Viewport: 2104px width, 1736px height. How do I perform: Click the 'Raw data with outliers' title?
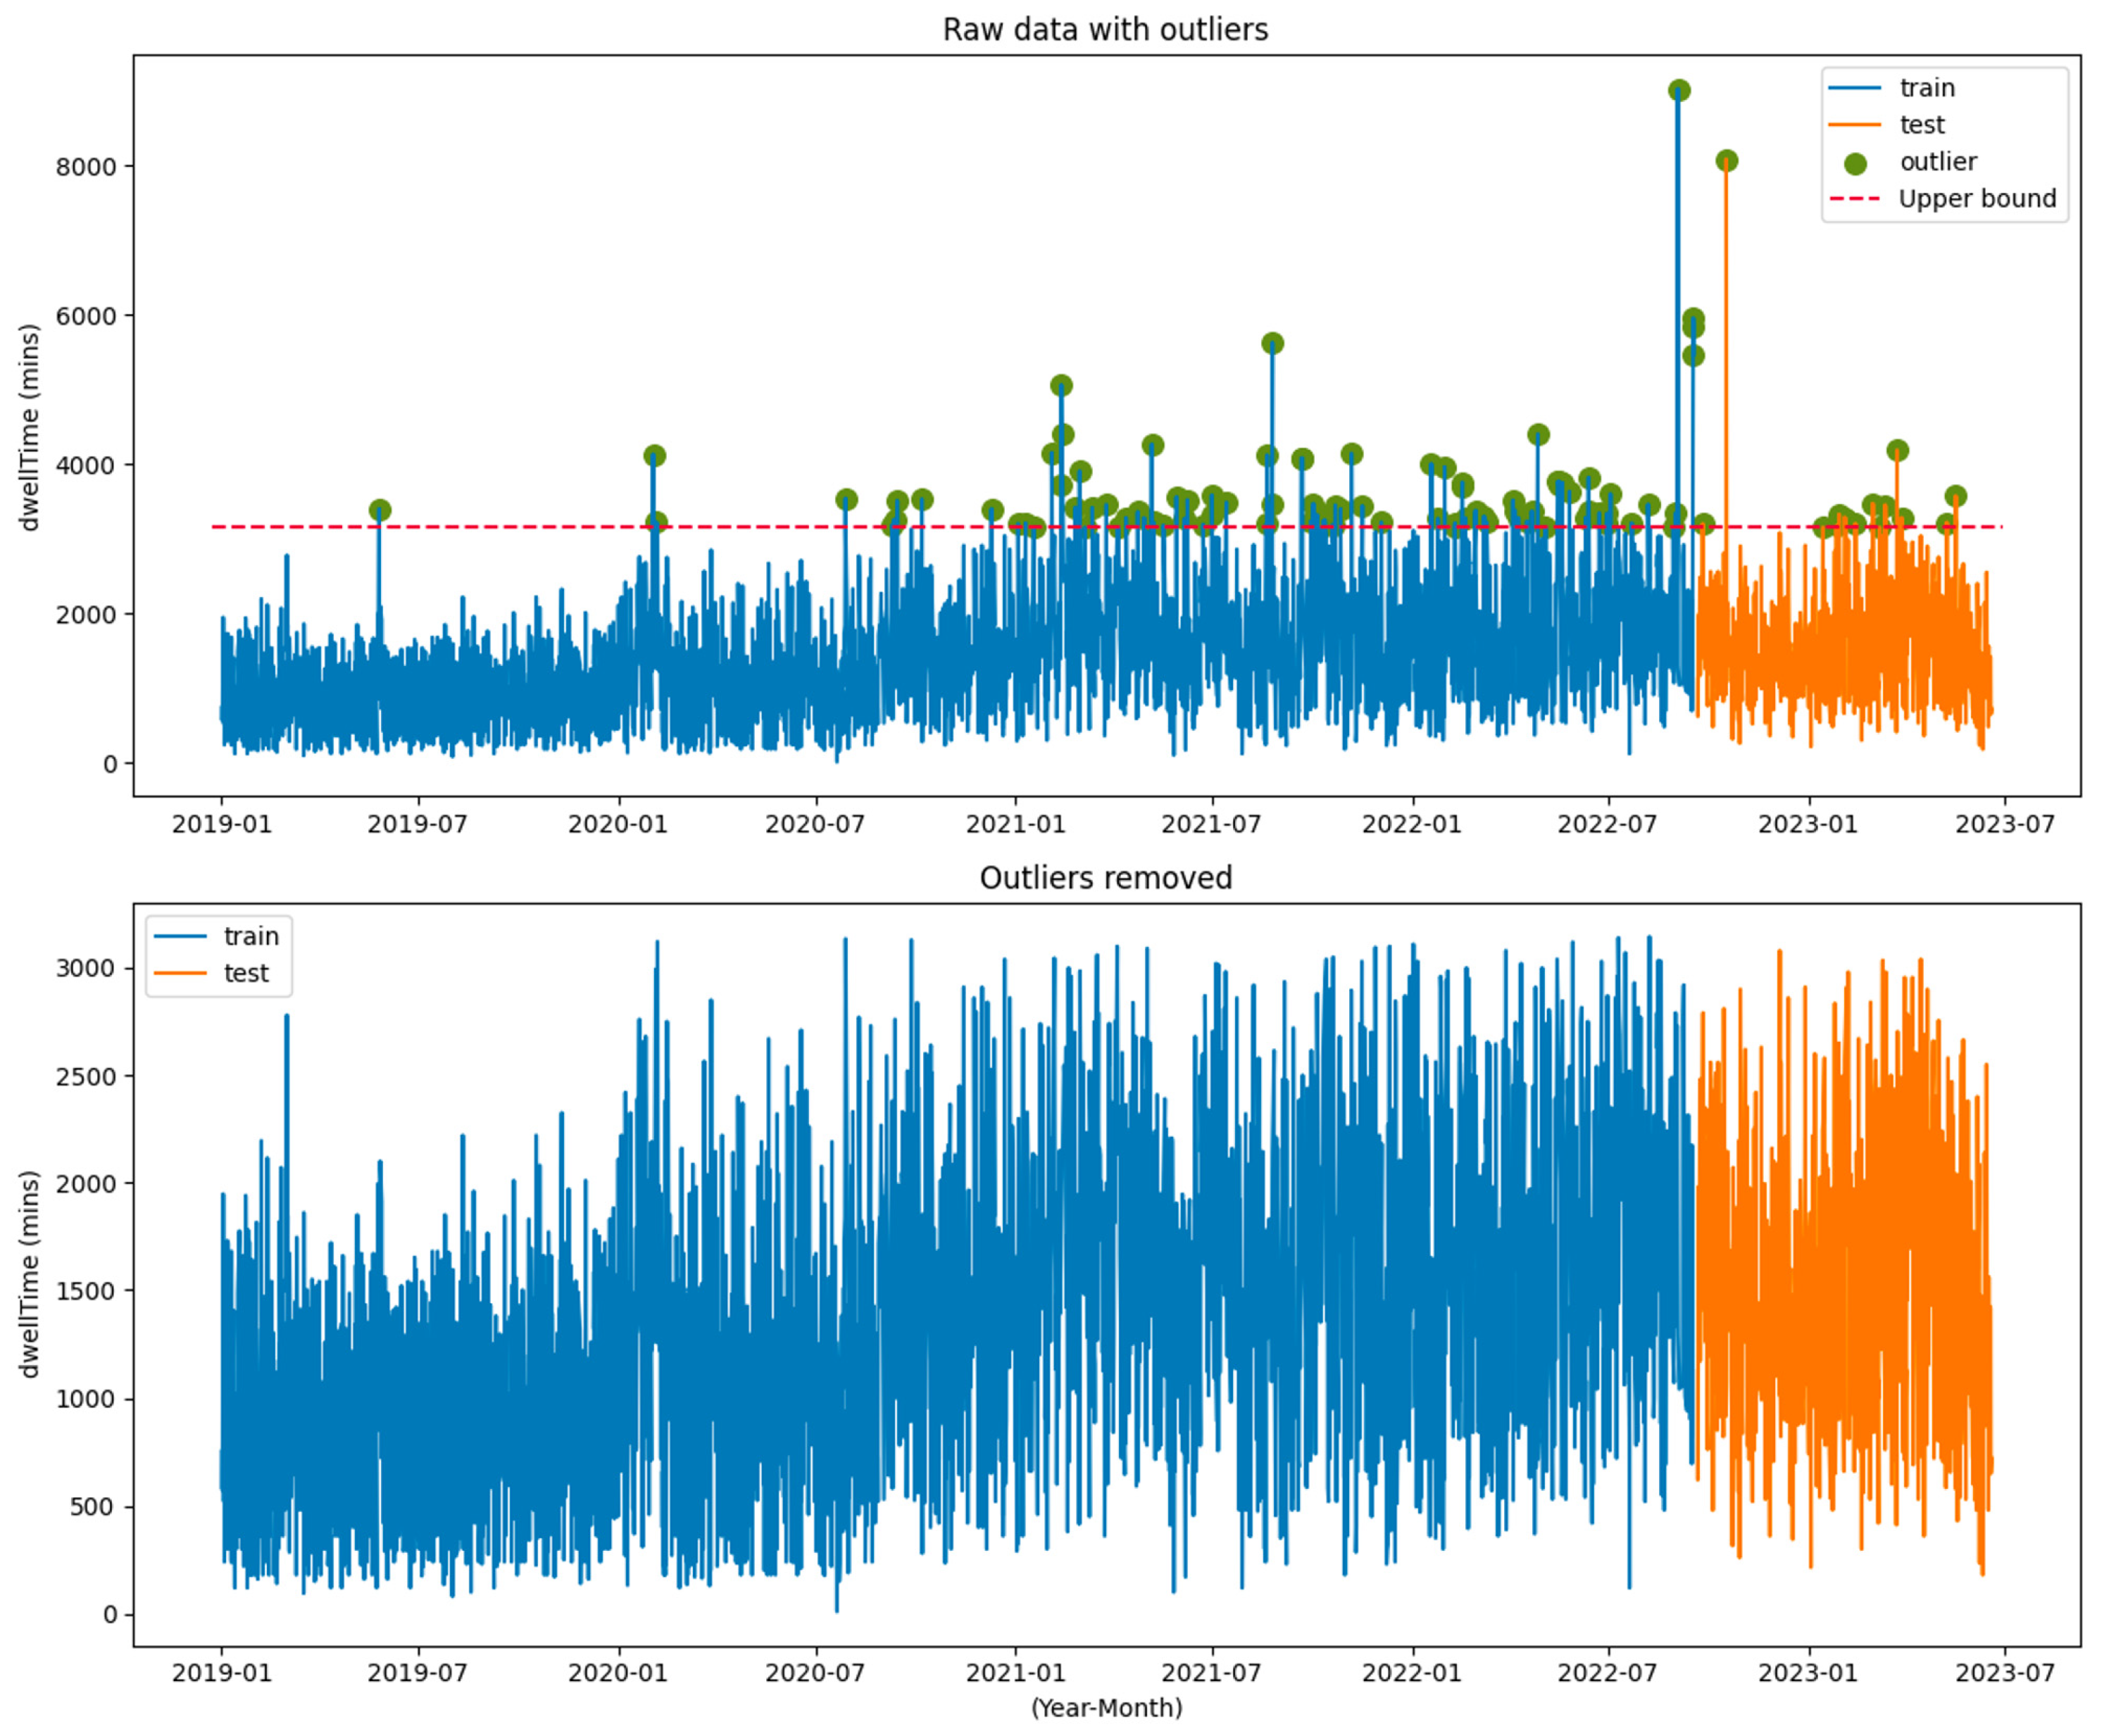coord(1105,29)
